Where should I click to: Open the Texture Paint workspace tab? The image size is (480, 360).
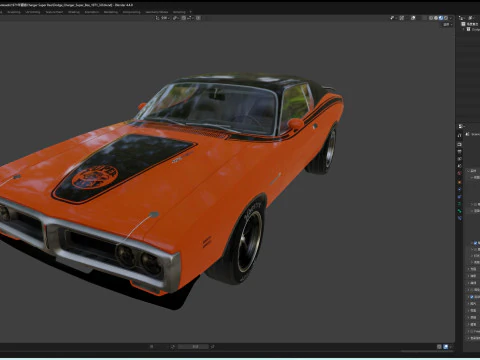click(x=54, y=12)
